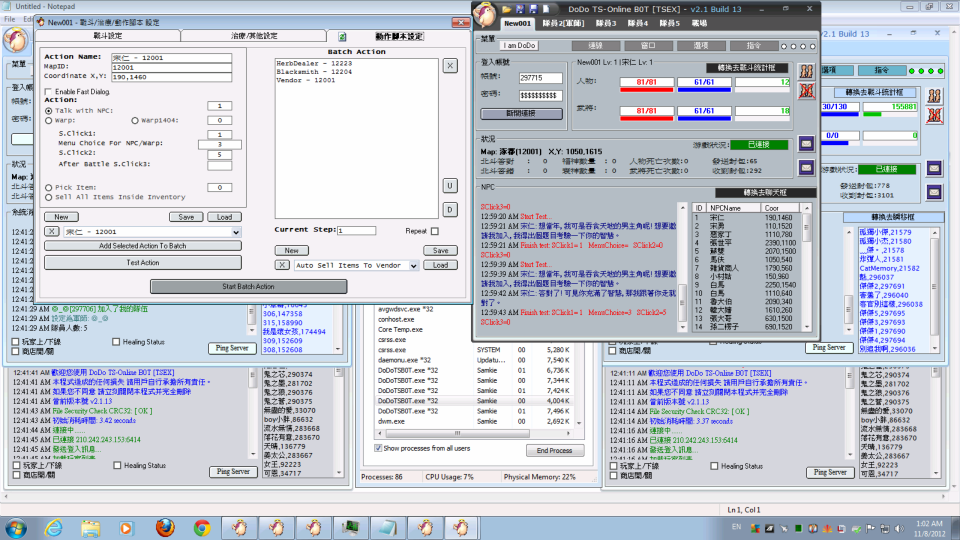Select the Warp radio button

(48, 121)
